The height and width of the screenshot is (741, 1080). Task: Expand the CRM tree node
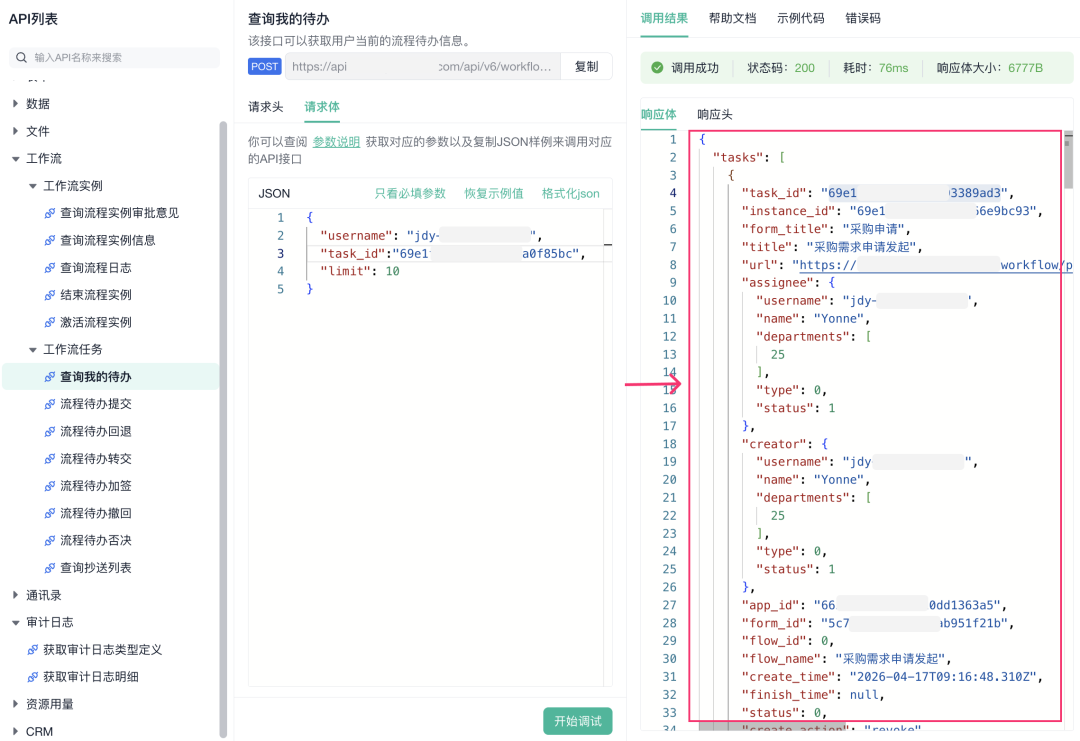tap(15, 731)
